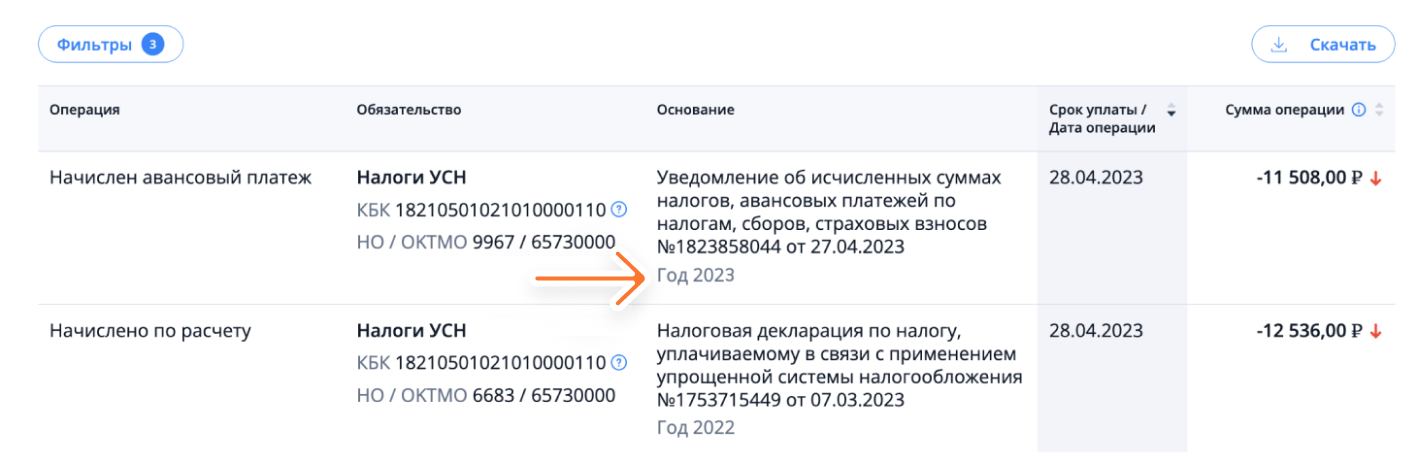Click red down arrow next to -12 536,00 ₽
The height and width of the screenshot is (462, 1418).
click(x=1376, y=331)
